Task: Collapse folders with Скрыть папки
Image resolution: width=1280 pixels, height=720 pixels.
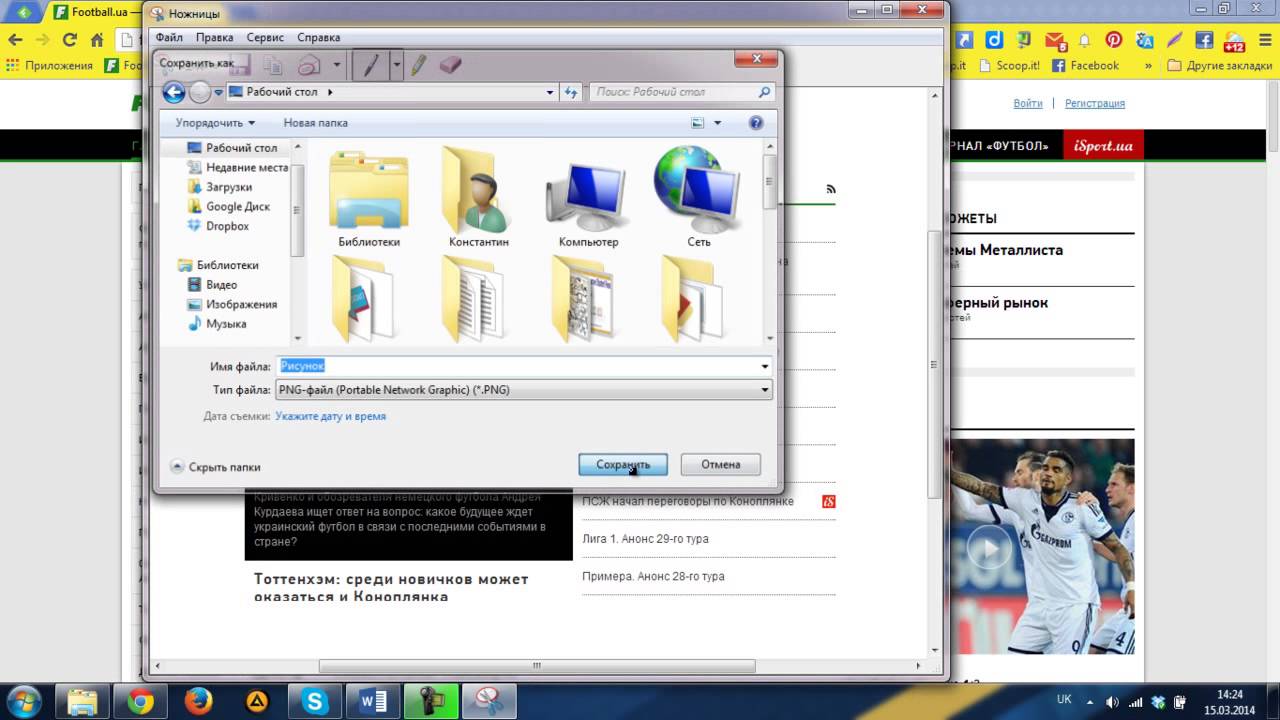Action: point(216,467)
